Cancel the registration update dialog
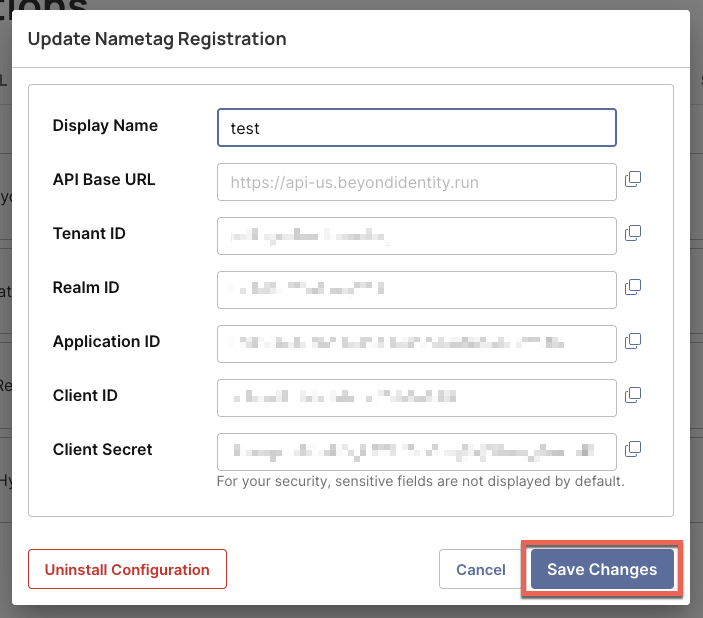The height and width of the screenshot is (618, 703). point(480,569)
